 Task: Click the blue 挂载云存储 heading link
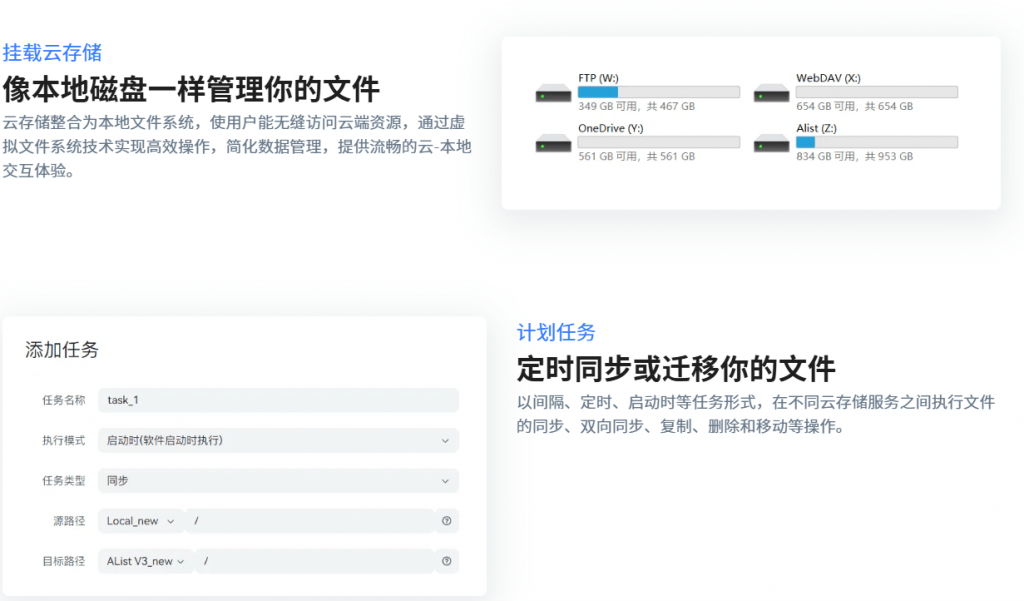pos(52,52)
